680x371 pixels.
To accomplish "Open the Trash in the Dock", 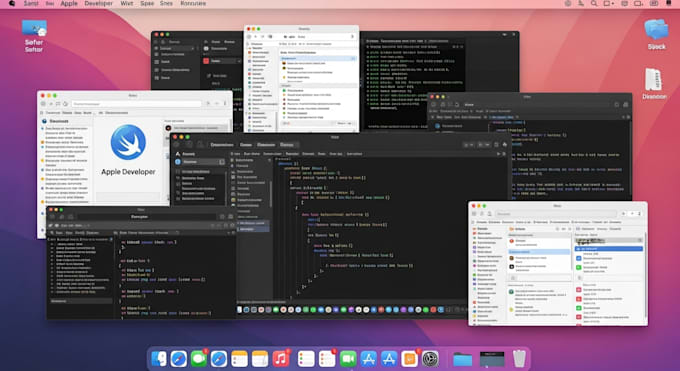I will [x=519, y=359].
